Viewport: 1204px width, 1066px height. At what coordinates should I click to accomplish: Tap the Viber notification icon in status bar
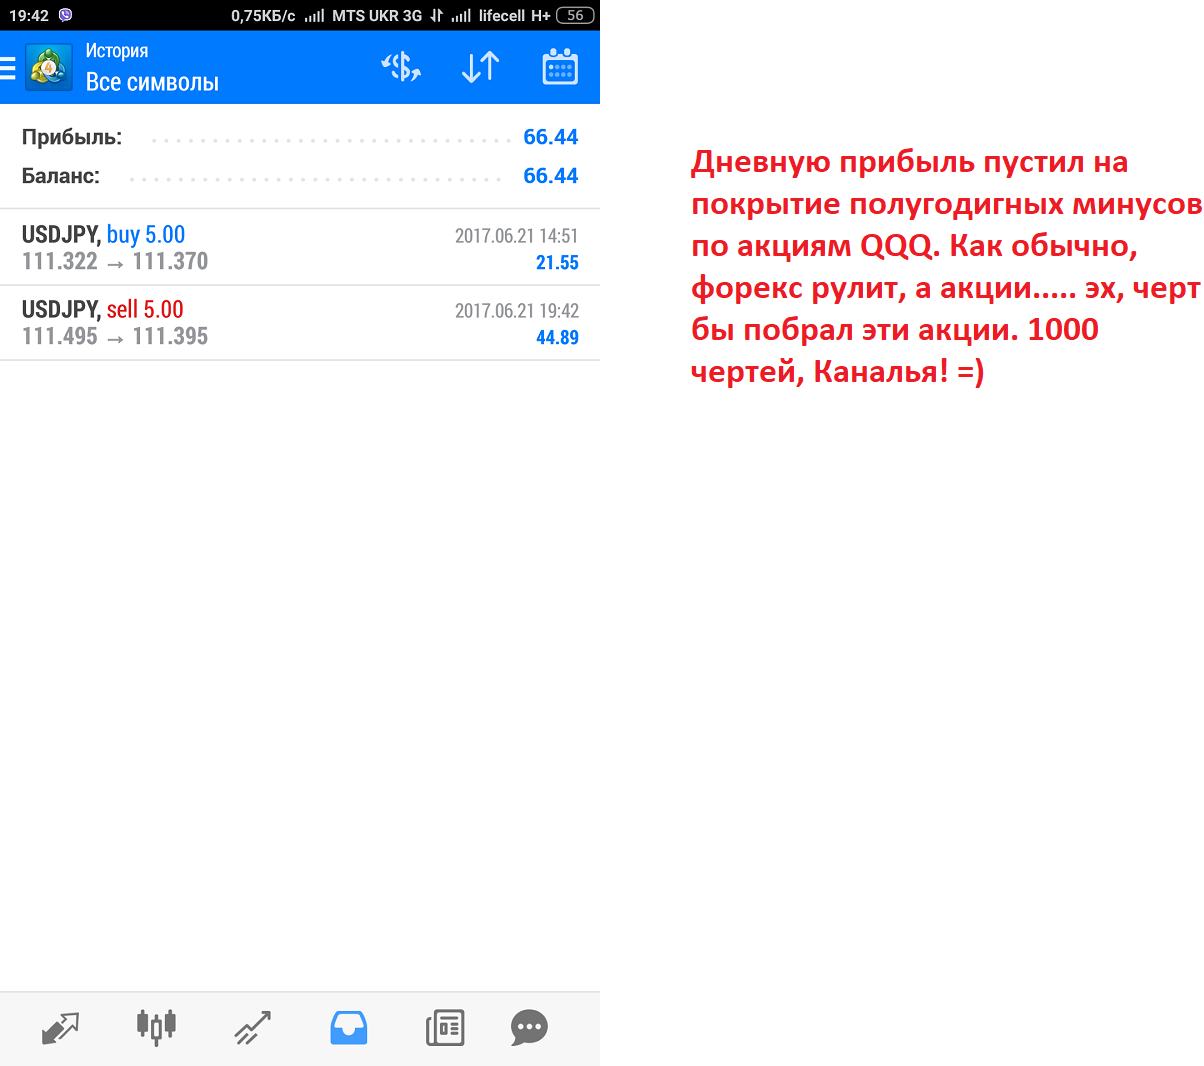tap(66, 15)
